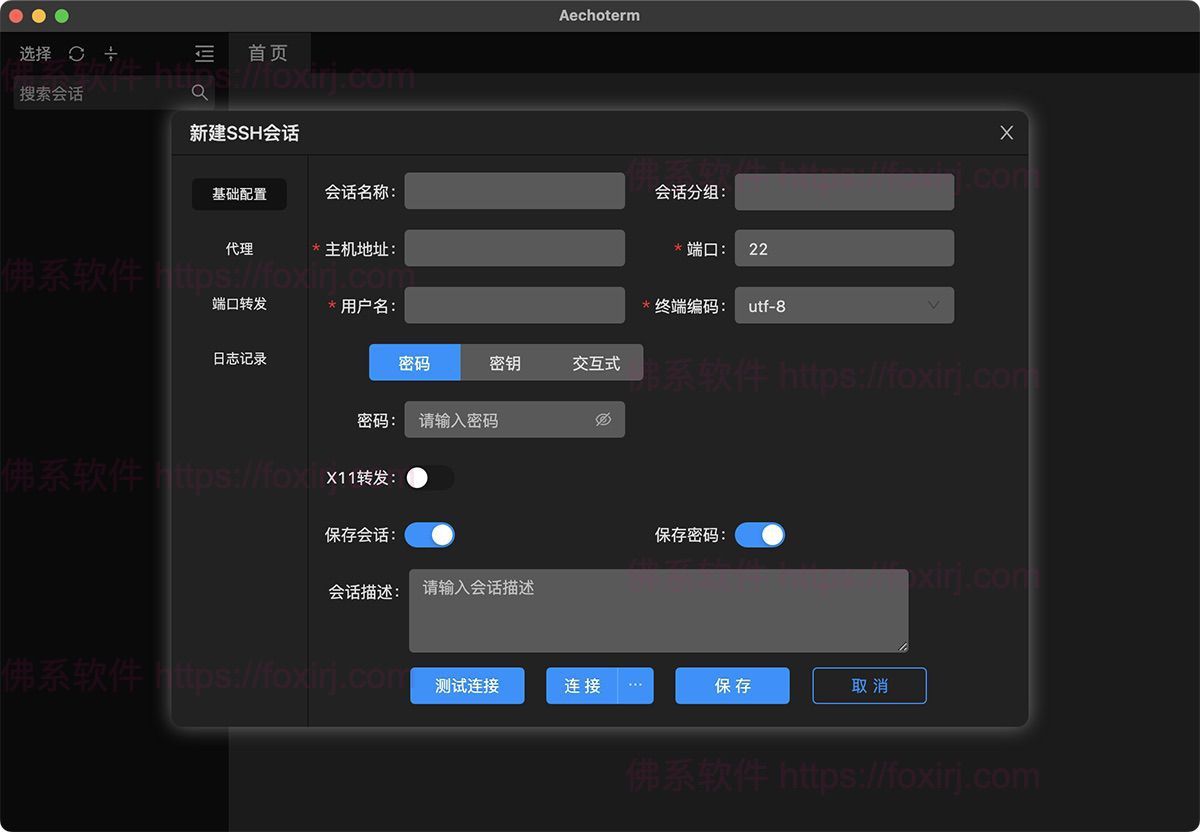
Task: Click the refresh sessions icon in the toolbar
Action: tap(77, 54)
